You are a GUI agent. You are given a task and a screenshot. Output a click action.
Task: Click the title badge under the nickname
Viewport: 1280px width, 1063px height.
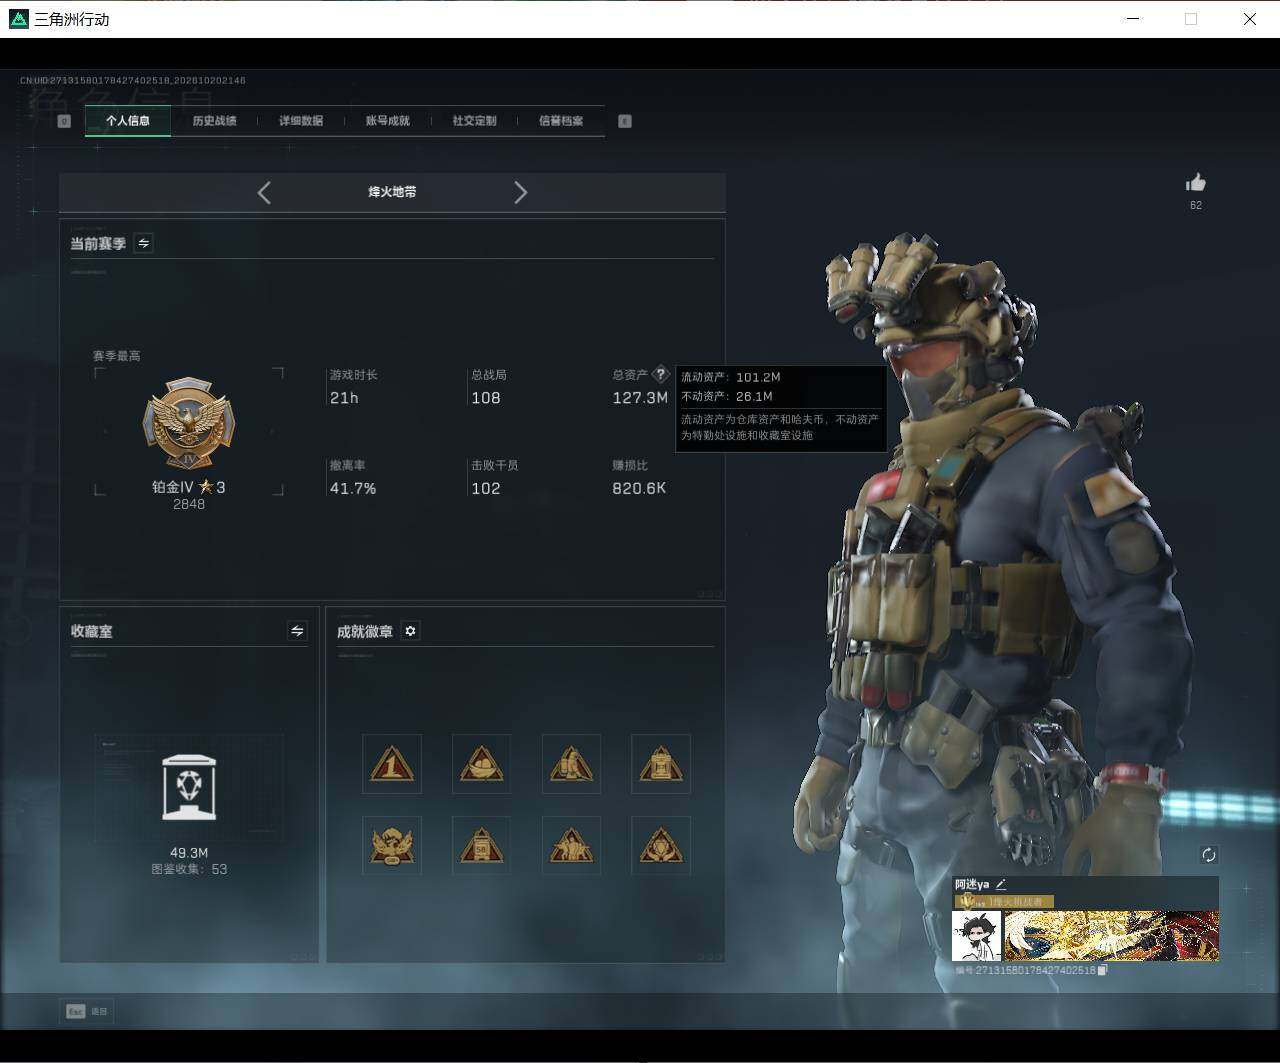(1003, 901)
